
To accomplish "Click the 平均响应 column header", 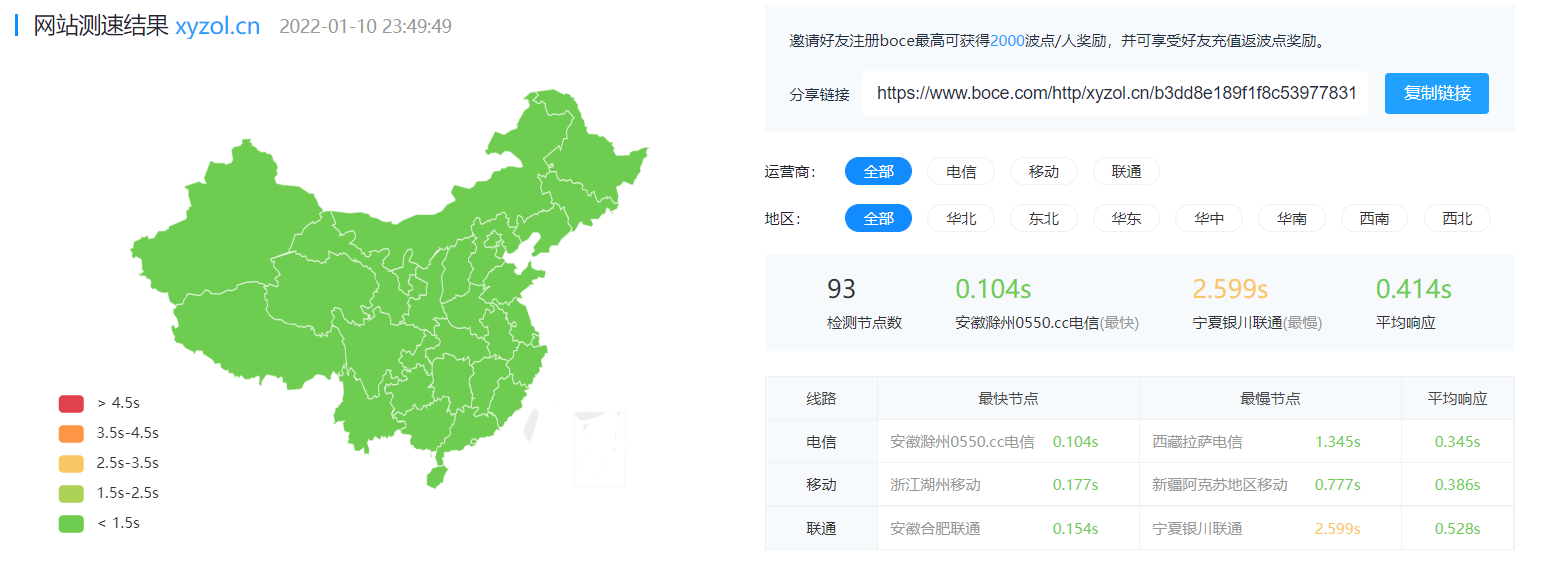I will click(x=1457, y=398).
